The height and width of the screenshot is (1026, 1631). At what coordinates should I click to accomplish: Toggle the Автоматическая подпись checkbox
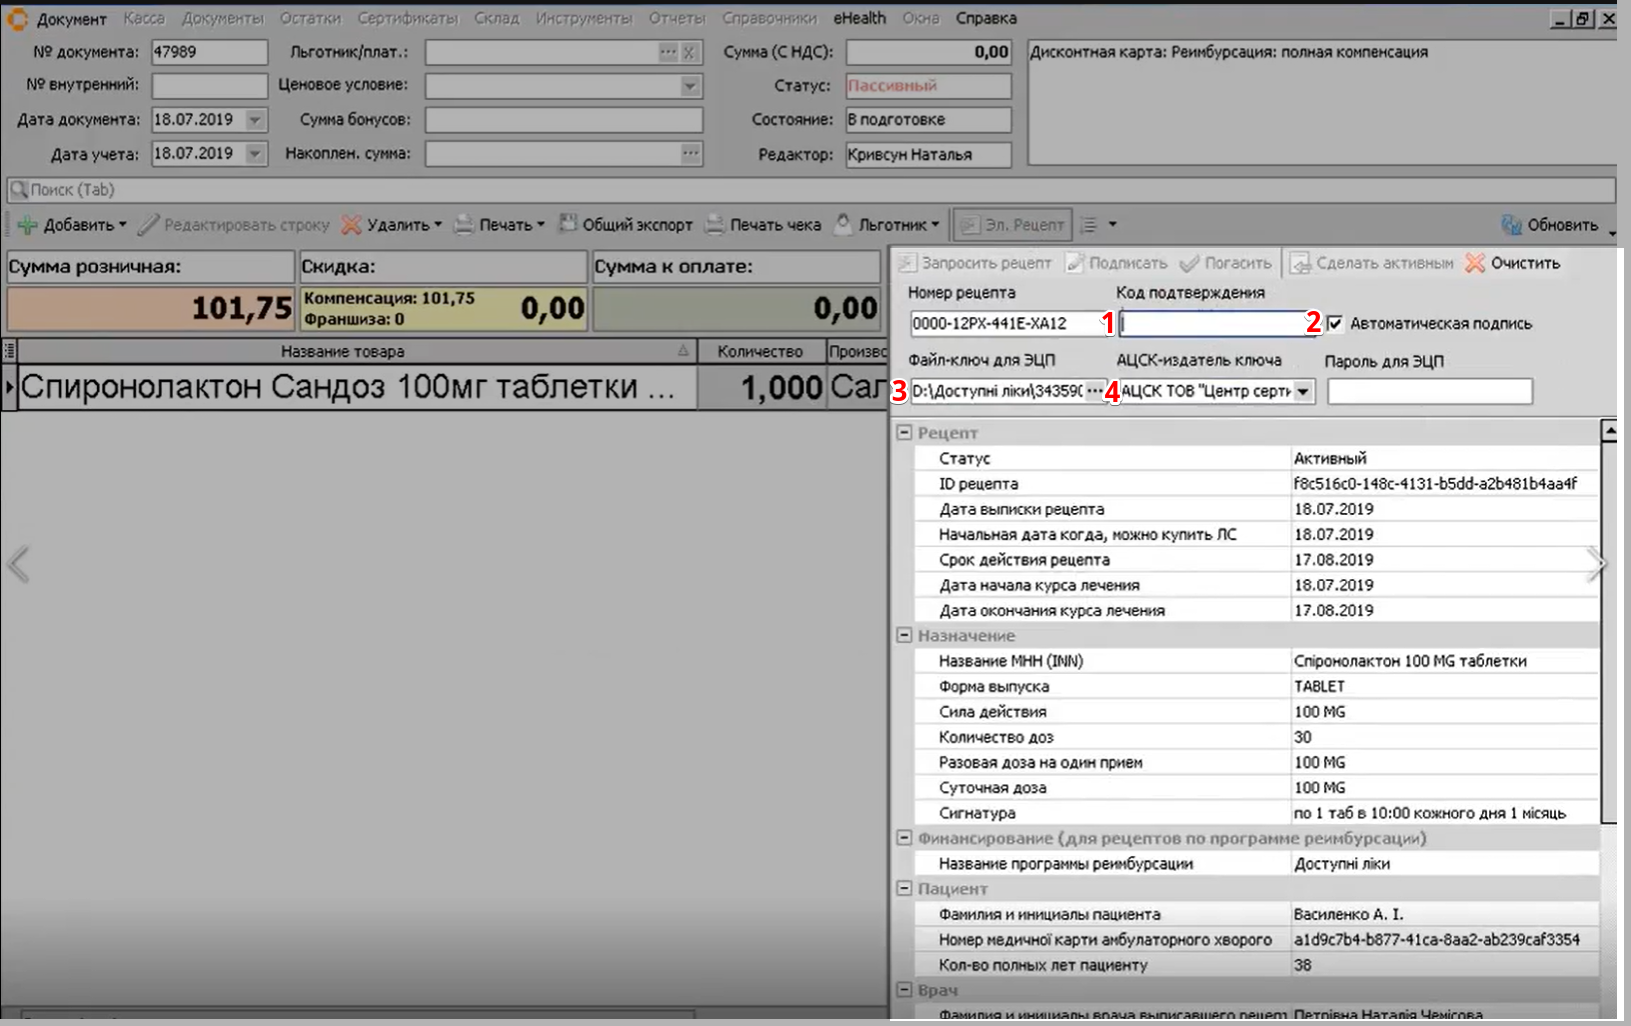(x=1335, y=323)
